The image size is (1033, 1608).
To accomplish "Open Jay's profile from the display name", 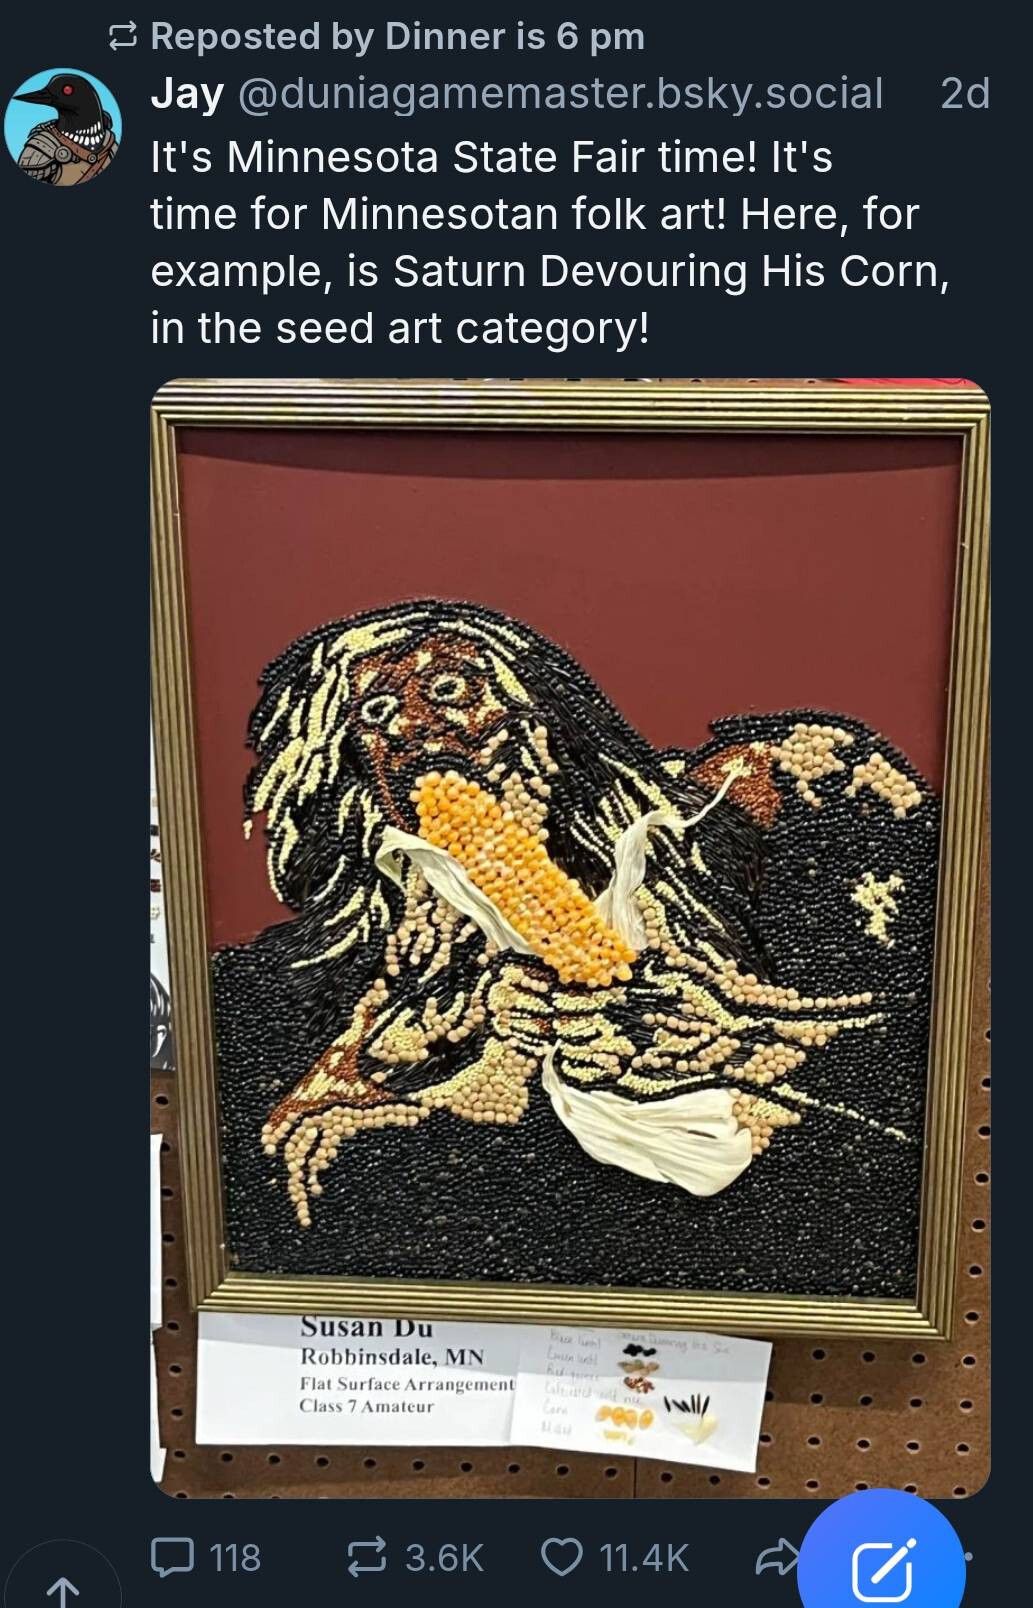I will tap(187, 94).
